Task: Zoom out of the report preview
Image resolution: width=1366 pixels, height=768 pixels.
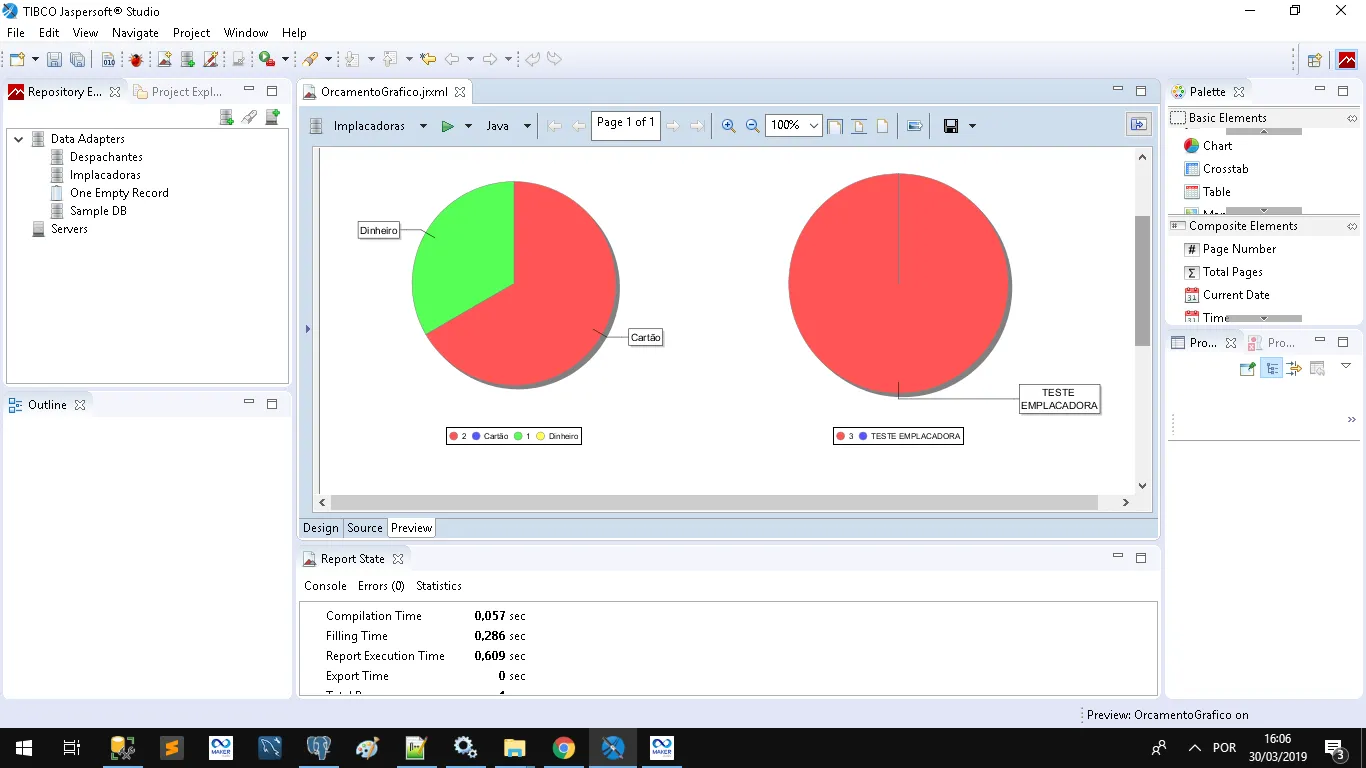Action: coord(753,126)
